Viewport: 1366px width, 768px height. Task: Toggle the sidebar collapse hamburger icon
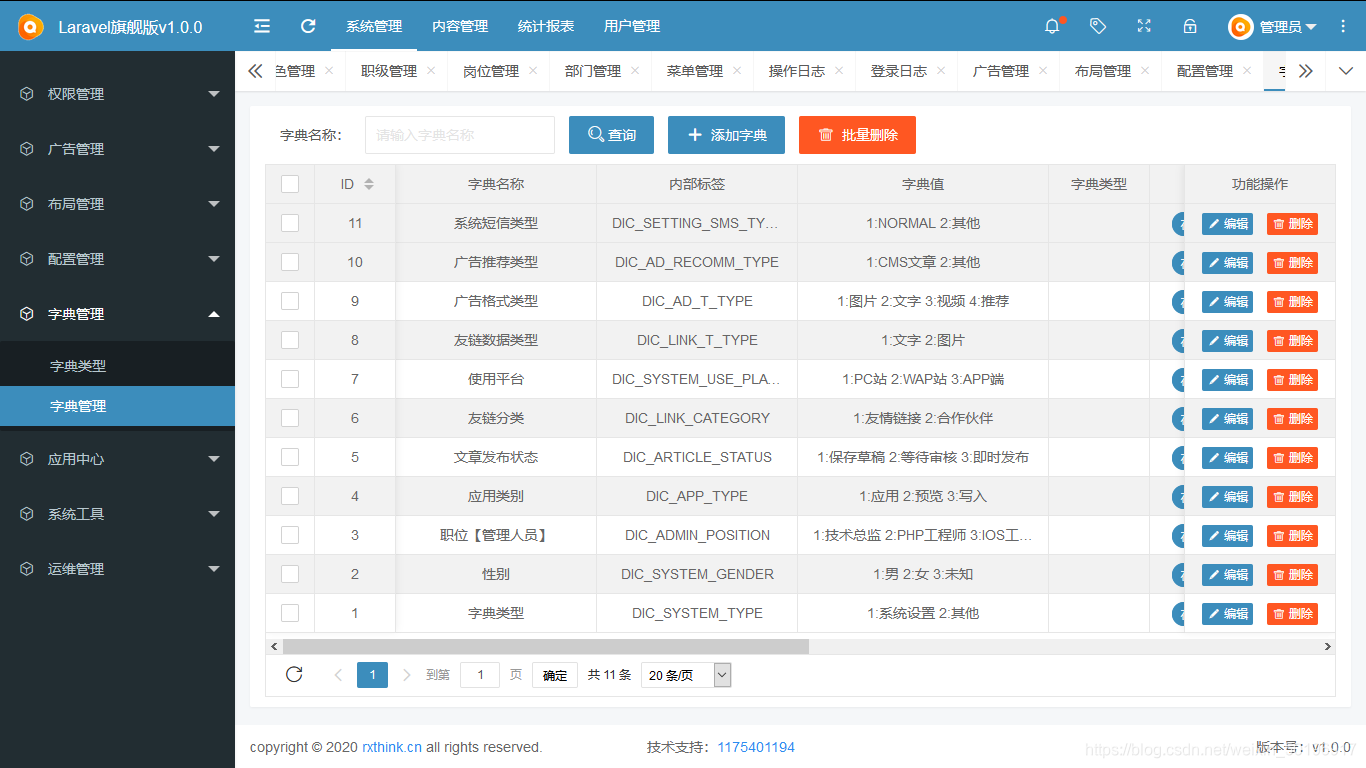tap(262, 26)
